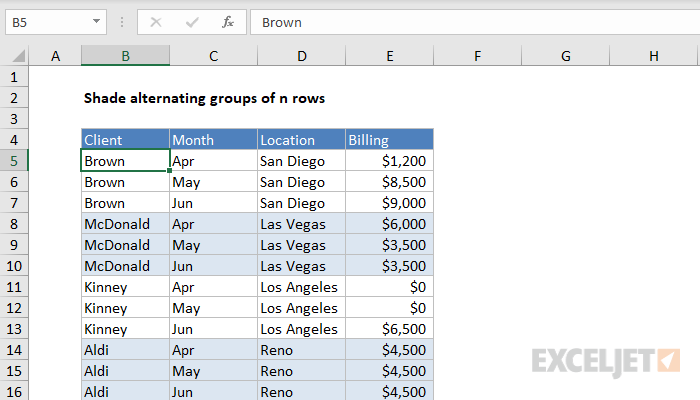Open the Name Box dropdown arrow
Image resolution: width=700 pixels, height=400 pixels.
pyautogui.click(x=96, y=21)
